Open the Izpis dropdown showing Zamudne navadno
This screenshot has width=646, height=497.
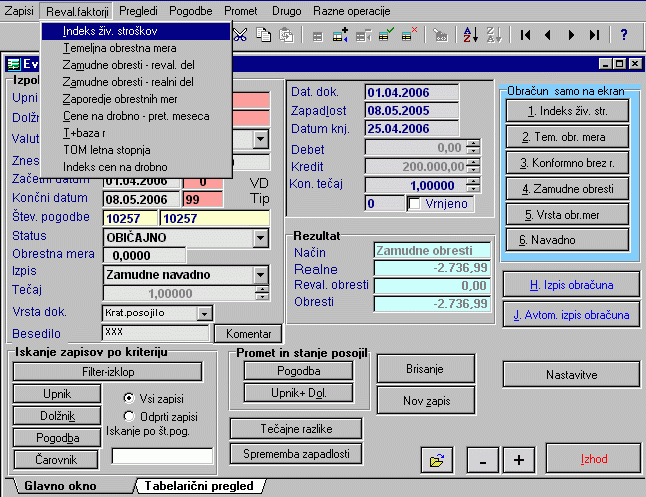[x=260, y=274]
